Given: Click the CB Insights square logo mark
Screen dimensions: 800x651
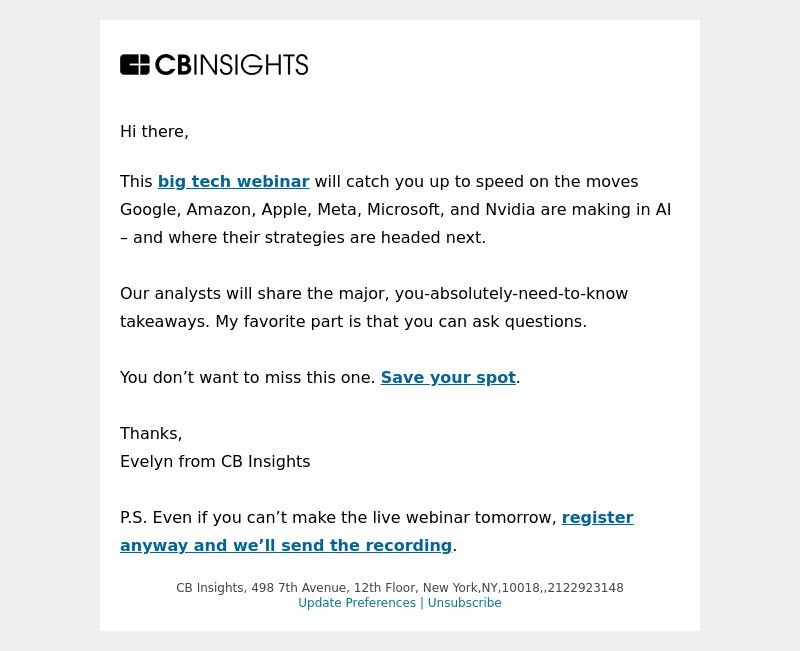Looking at the screenshot, I should (x=135, y=65).
